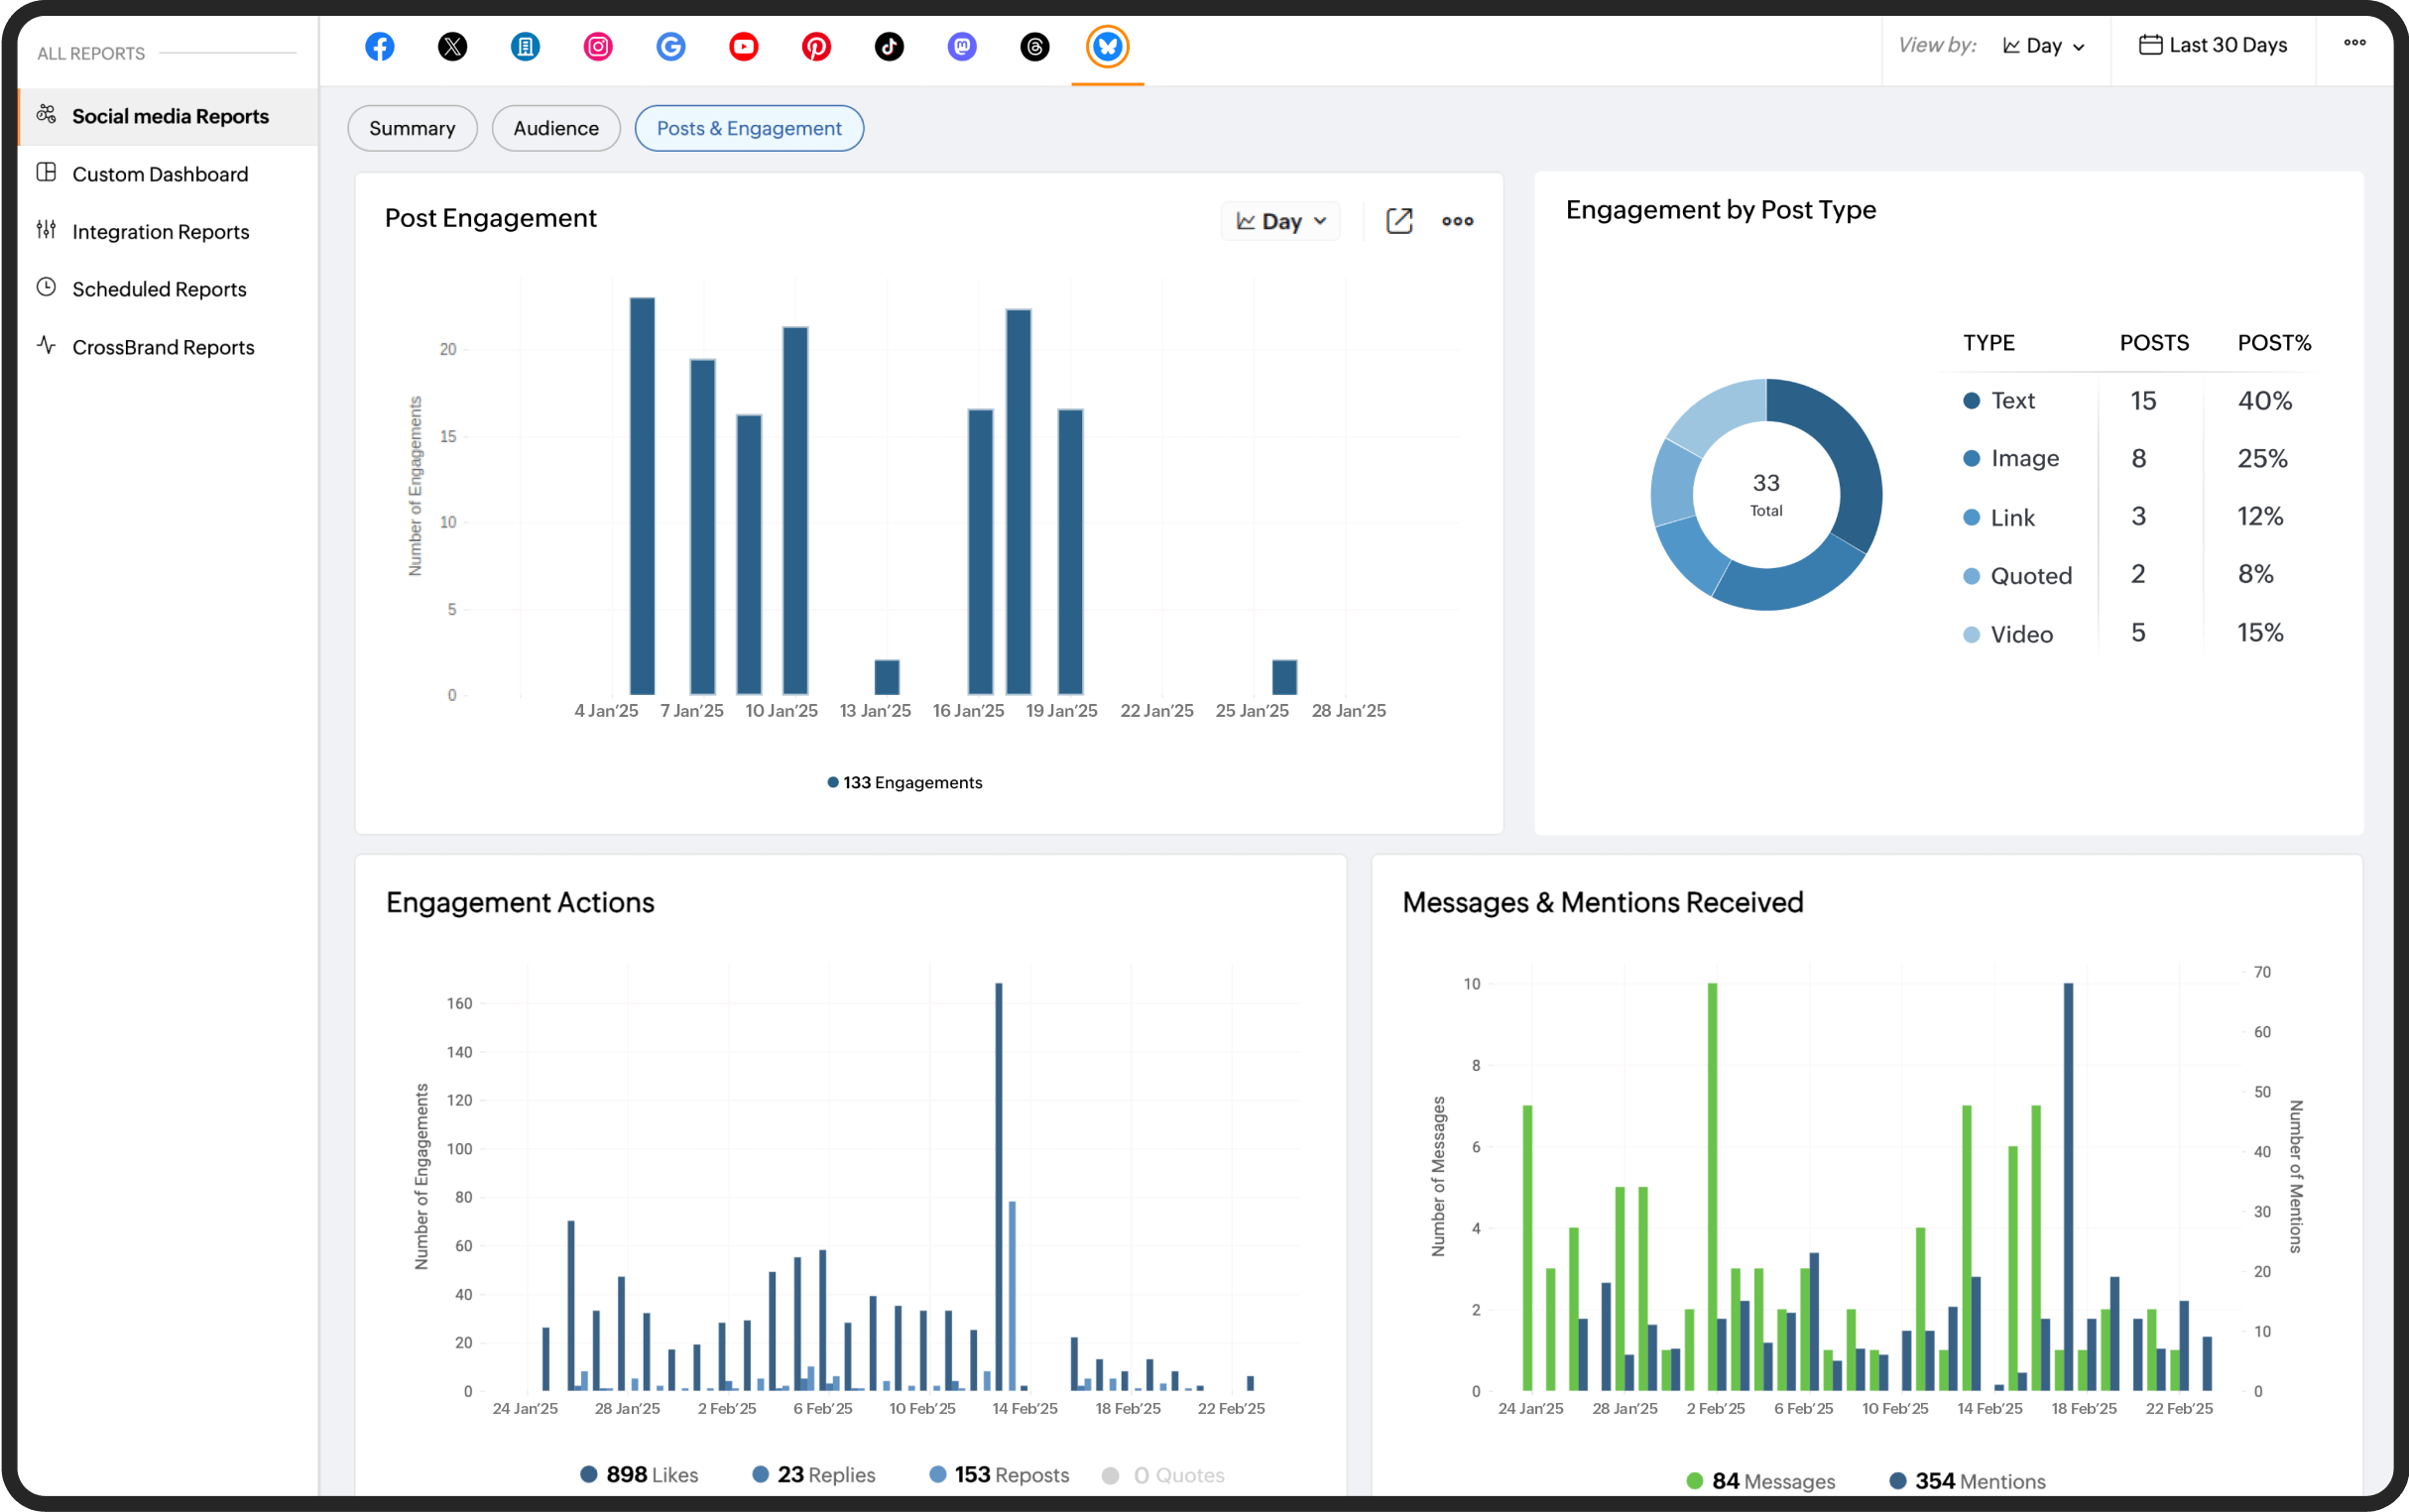This screenshot has height=1512, width=2409.
Task: Go to Custom Dashboard
Action: pyautogui.click(x=160, y=174)
